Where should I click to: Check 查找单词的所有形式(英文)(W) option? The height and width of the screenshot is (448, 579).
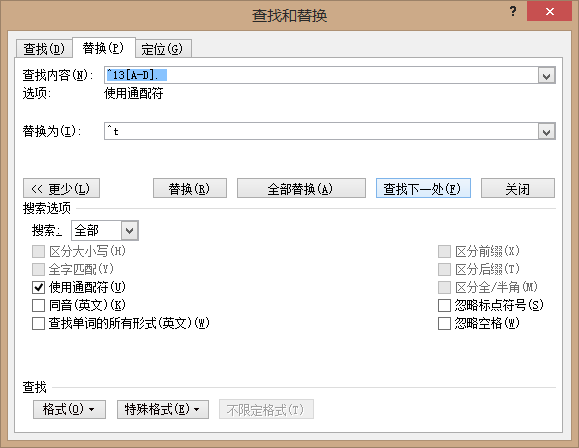[x=38, y=324]
